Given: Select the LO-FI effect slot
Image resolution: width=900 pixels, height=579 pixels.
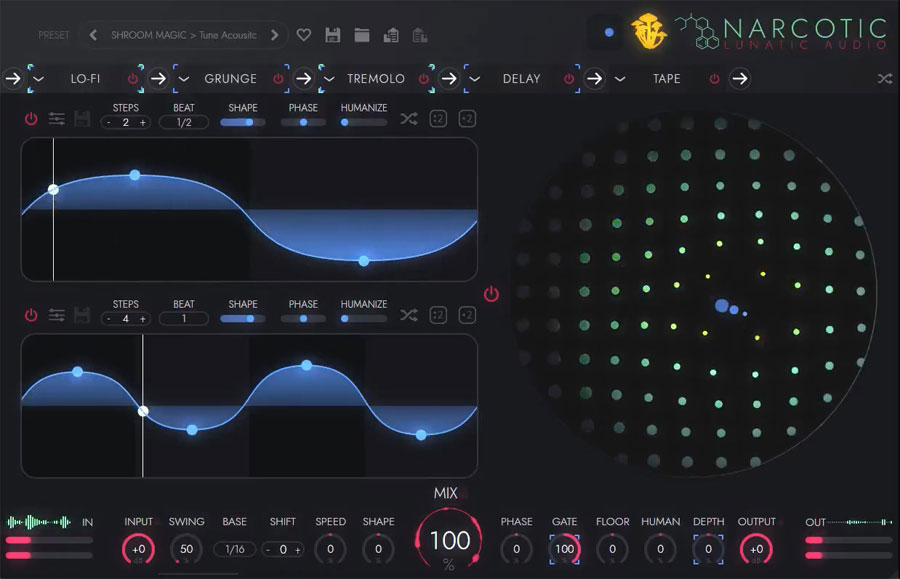Looking at the screenshot, I should [85, 79].
